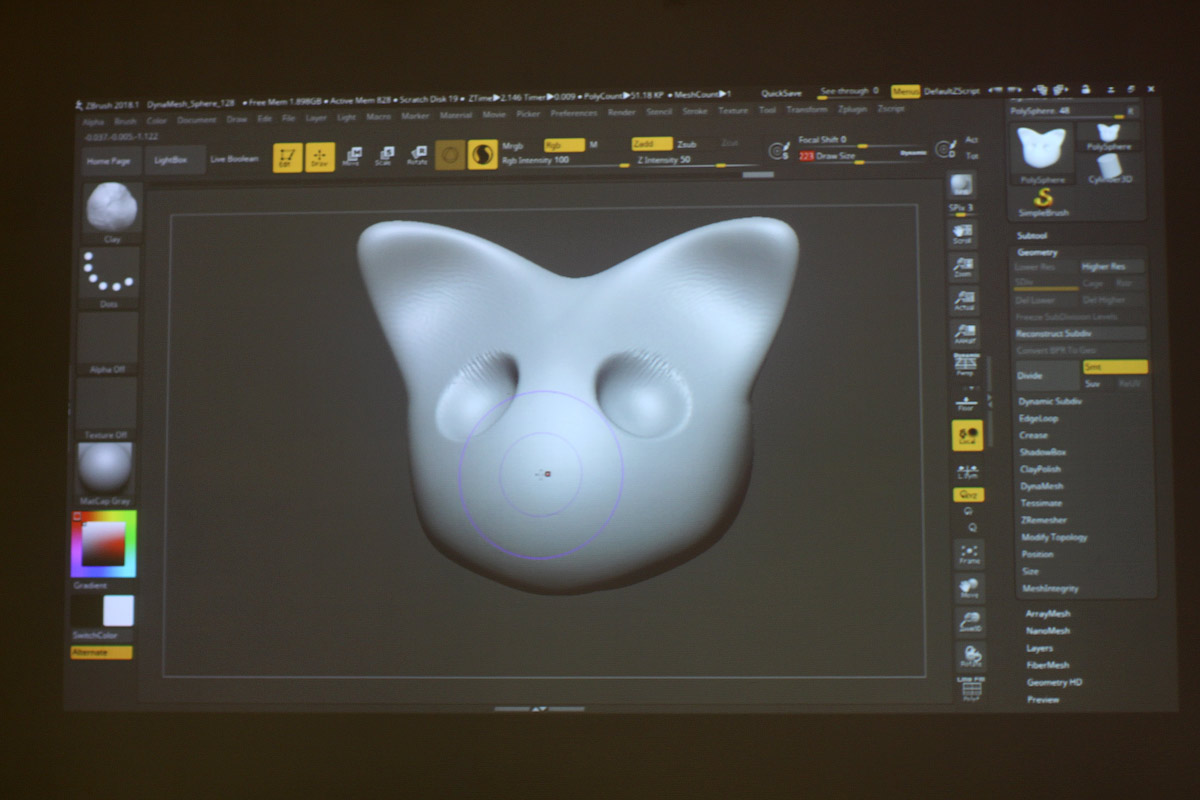
Task: Toggle the Zadd sculpt mode
Action: click(652, 144)
